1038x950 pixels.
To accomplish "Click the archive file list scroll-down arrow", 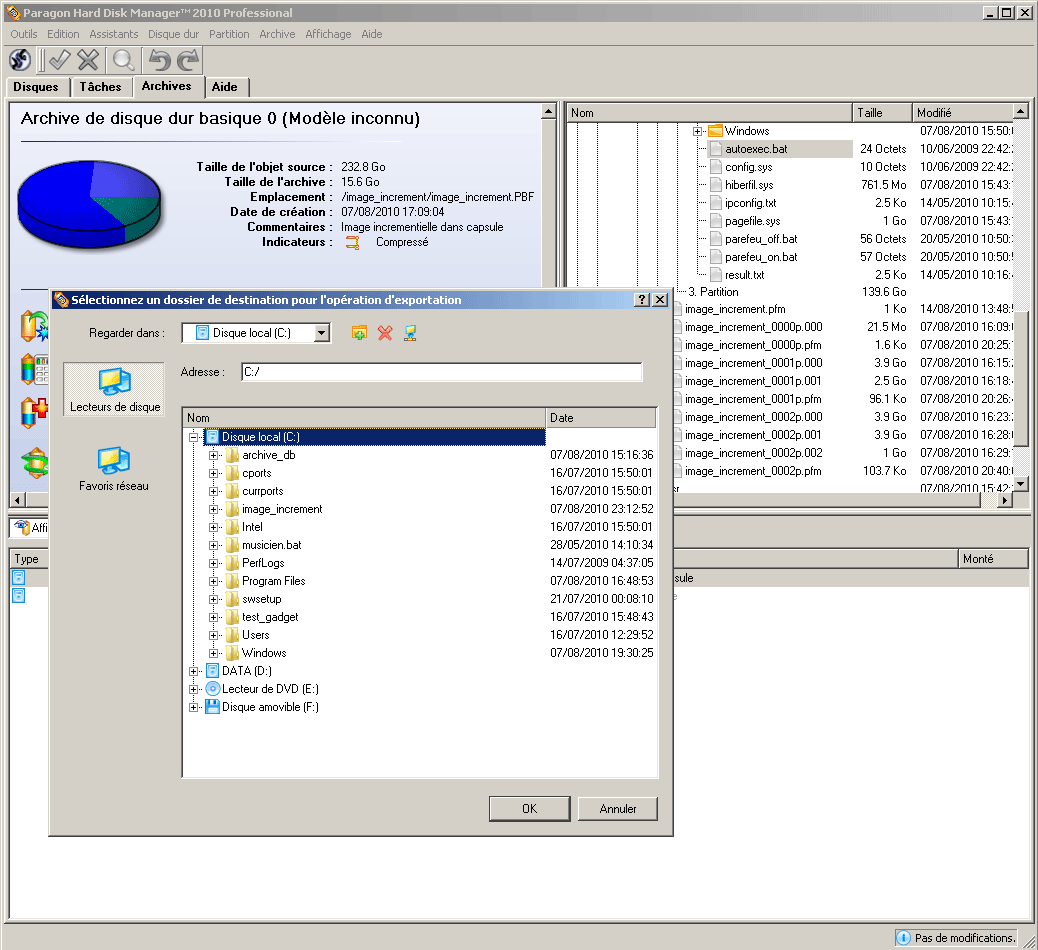I will [x=1021, y=484].
